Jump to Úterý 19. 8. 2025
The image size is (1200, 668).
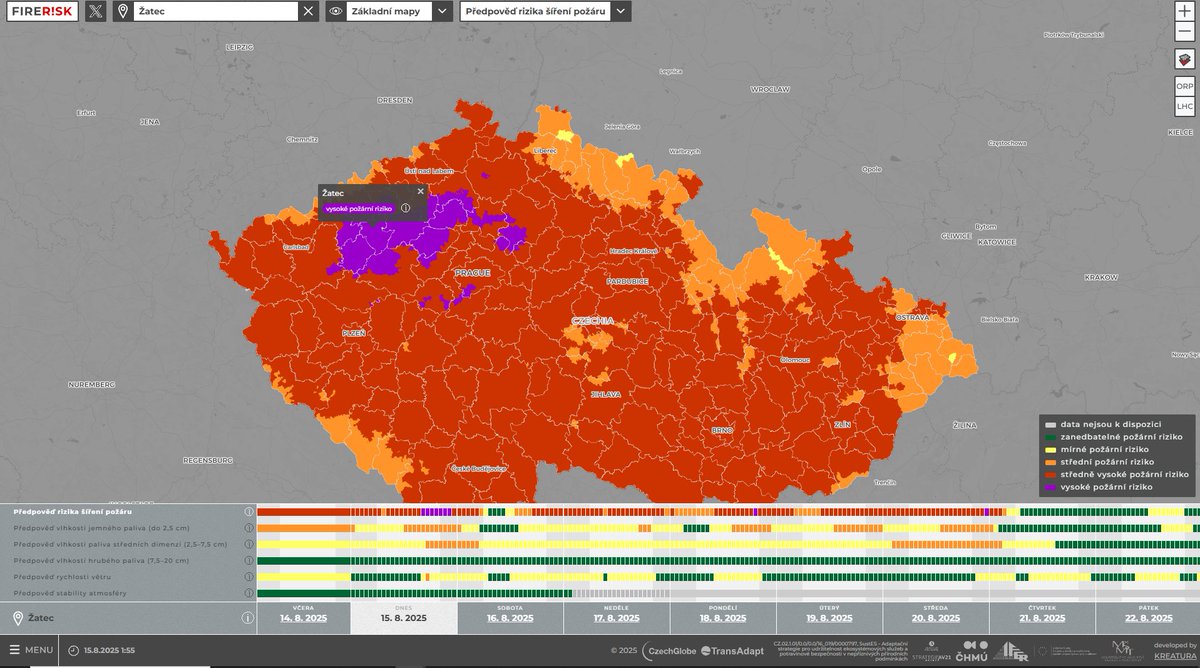coord(829,617)
